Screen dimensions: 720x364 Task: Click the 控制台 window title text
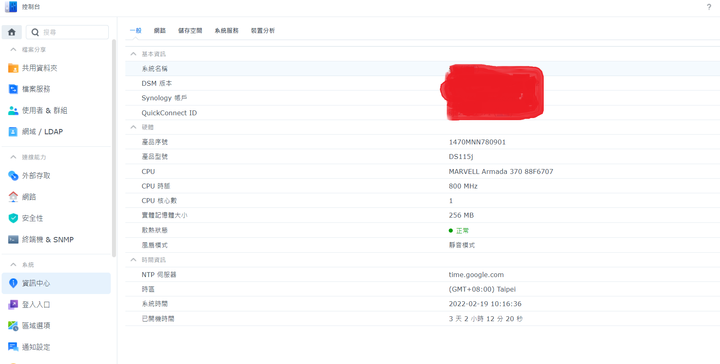coord(31,7)
